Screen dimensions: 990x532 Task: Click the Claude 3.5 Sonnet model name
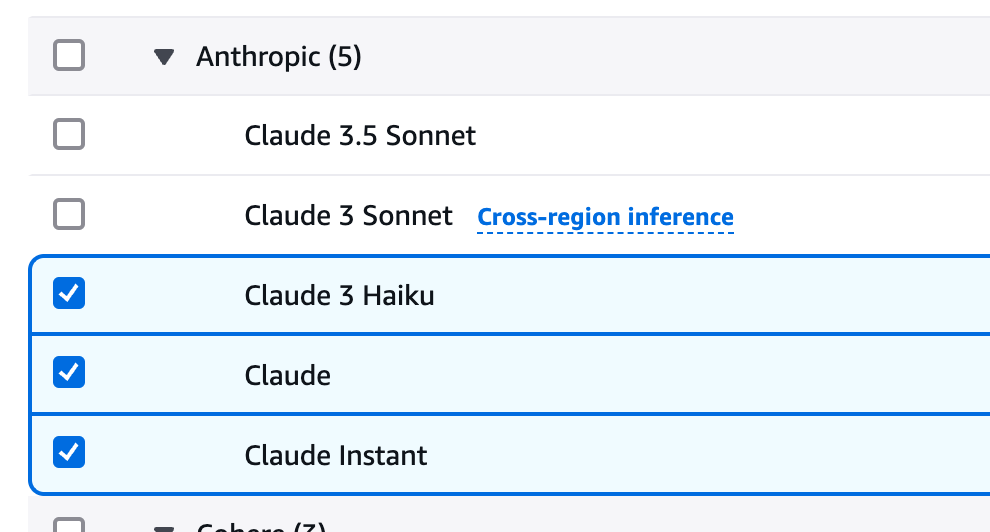(x=360, y=135)
